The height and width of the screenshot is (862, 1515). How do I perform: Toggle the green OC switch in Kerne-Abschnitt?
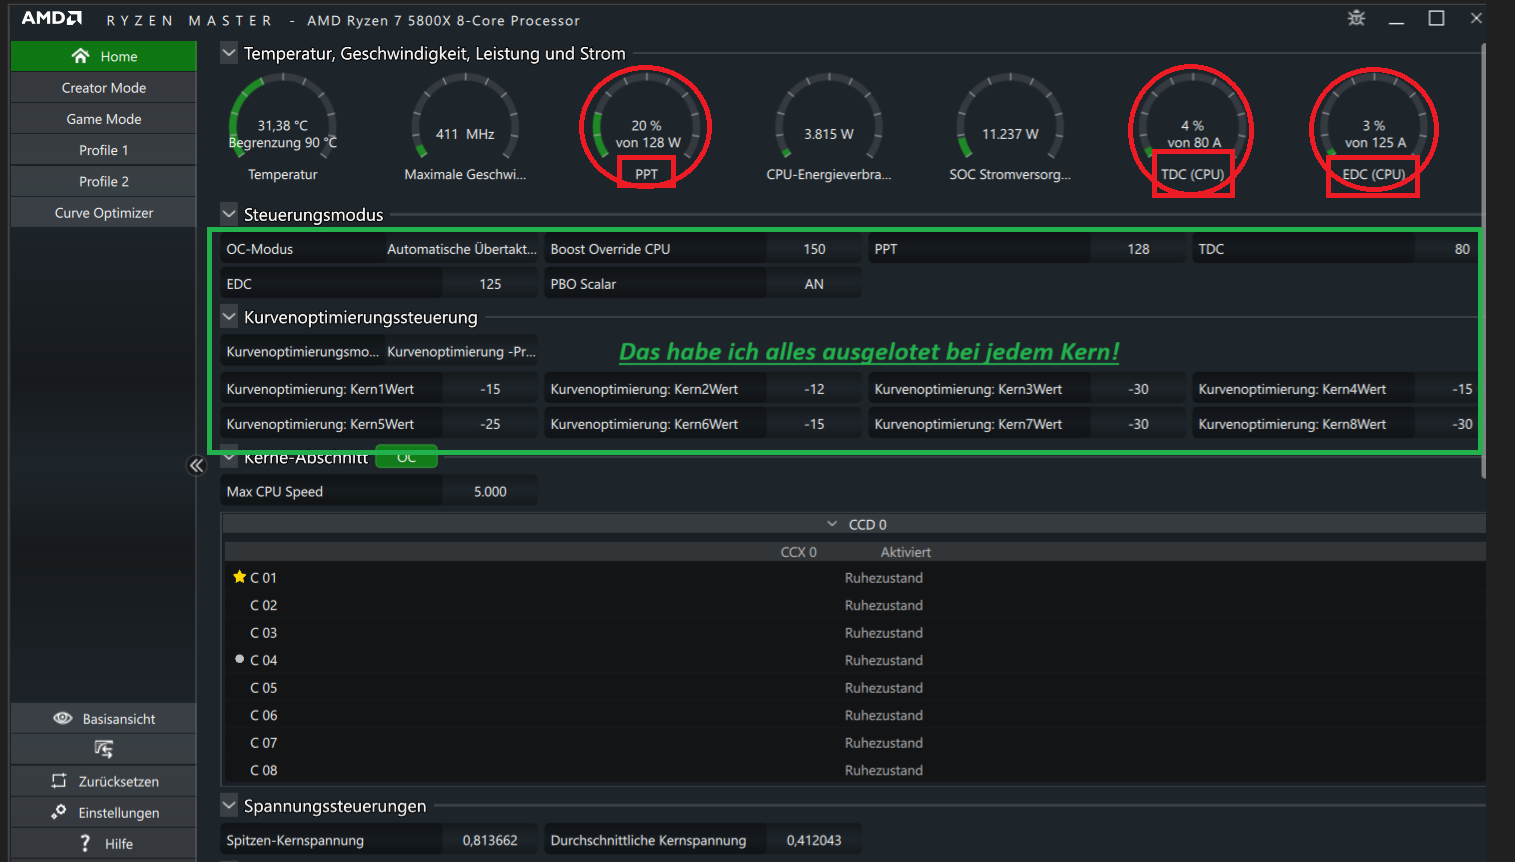tap(406, 457)
